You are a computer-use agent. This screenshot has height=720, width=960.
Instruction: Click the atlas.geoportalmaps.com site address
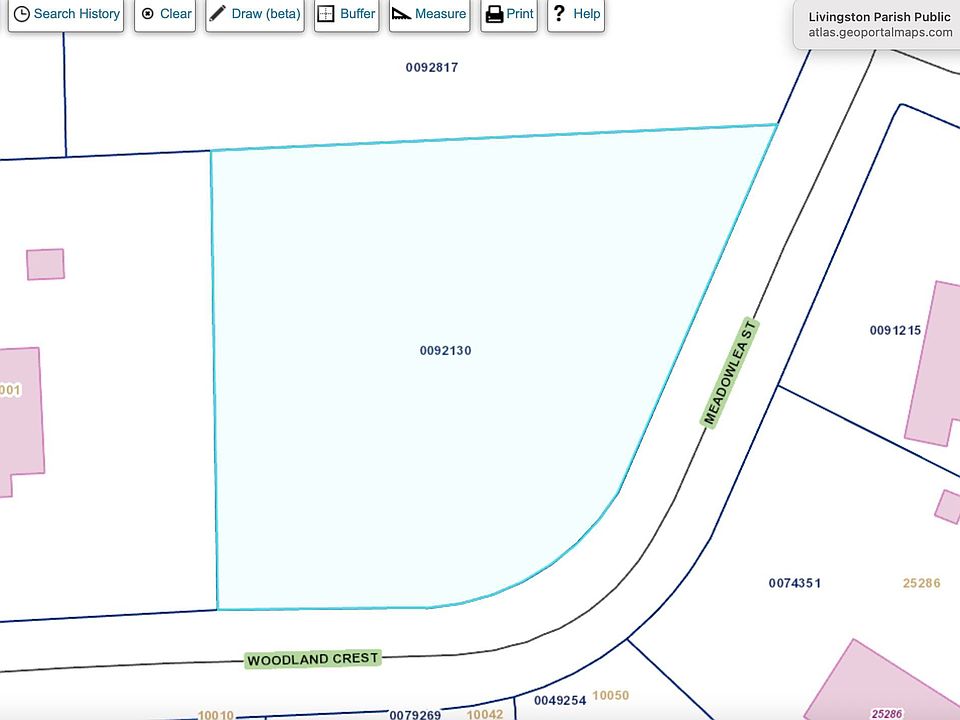click(880, 32)
